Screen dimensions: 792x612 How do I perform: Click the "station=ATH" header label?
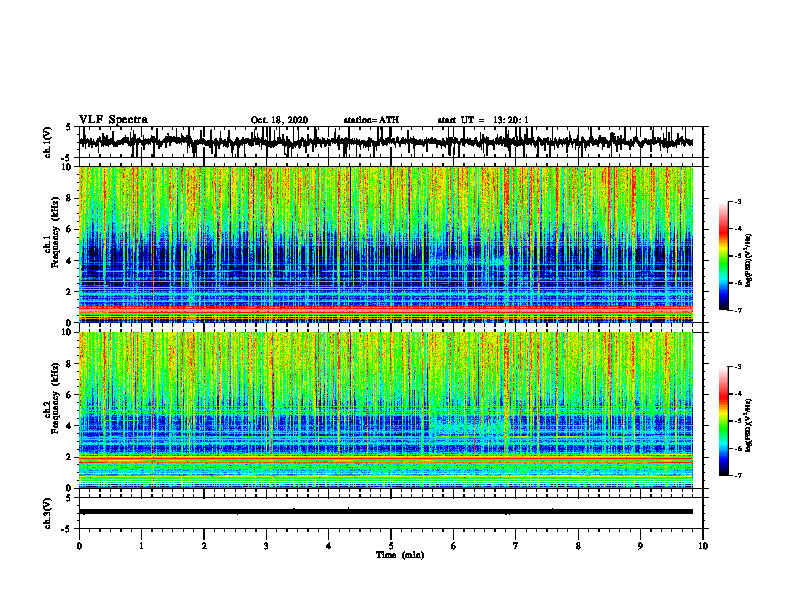371,120
